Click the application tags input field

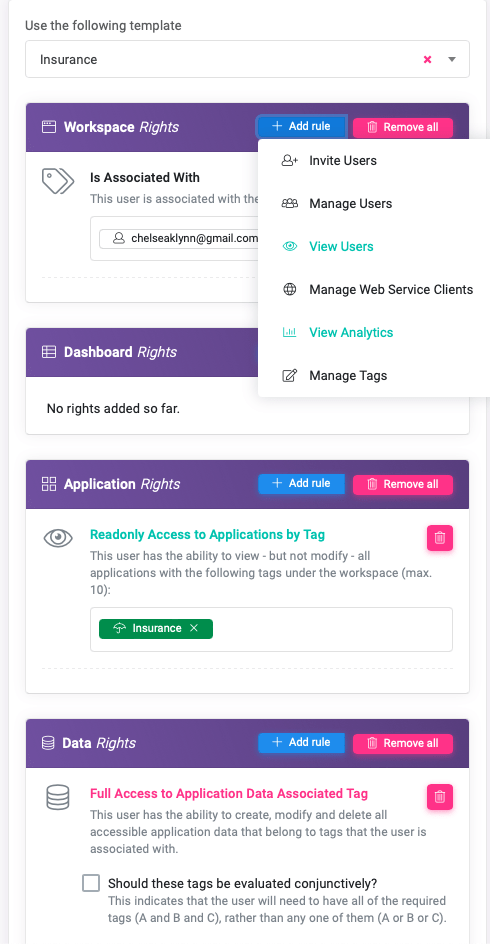pyautogui.click(x=271, y=629)
